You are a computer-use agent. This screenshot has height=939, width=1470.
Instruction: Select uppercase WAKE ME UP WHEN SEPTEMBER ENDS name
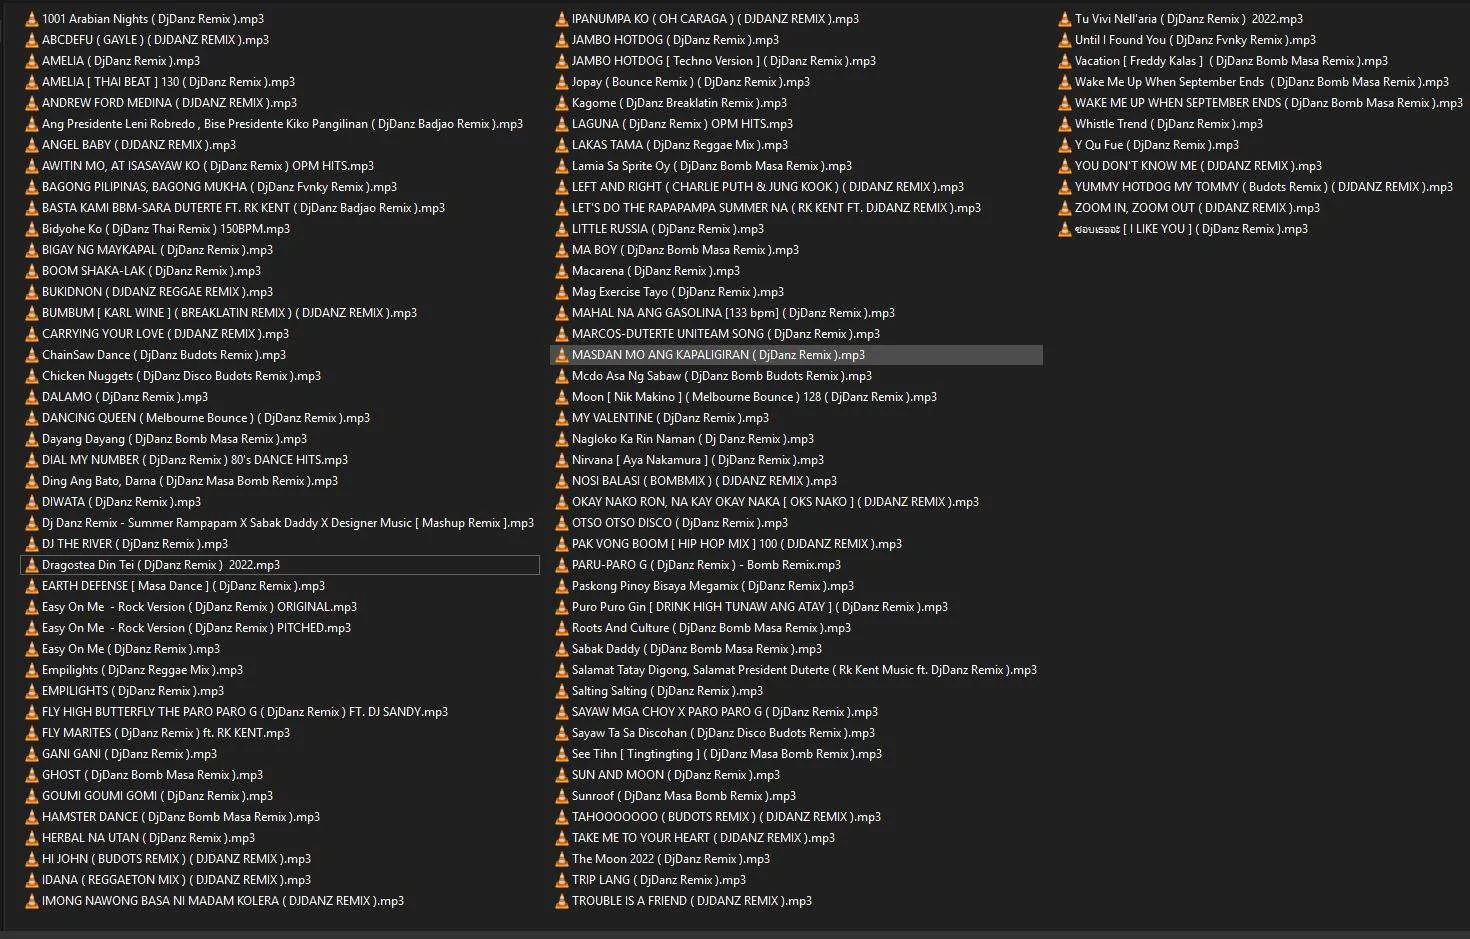point(1269,103)
